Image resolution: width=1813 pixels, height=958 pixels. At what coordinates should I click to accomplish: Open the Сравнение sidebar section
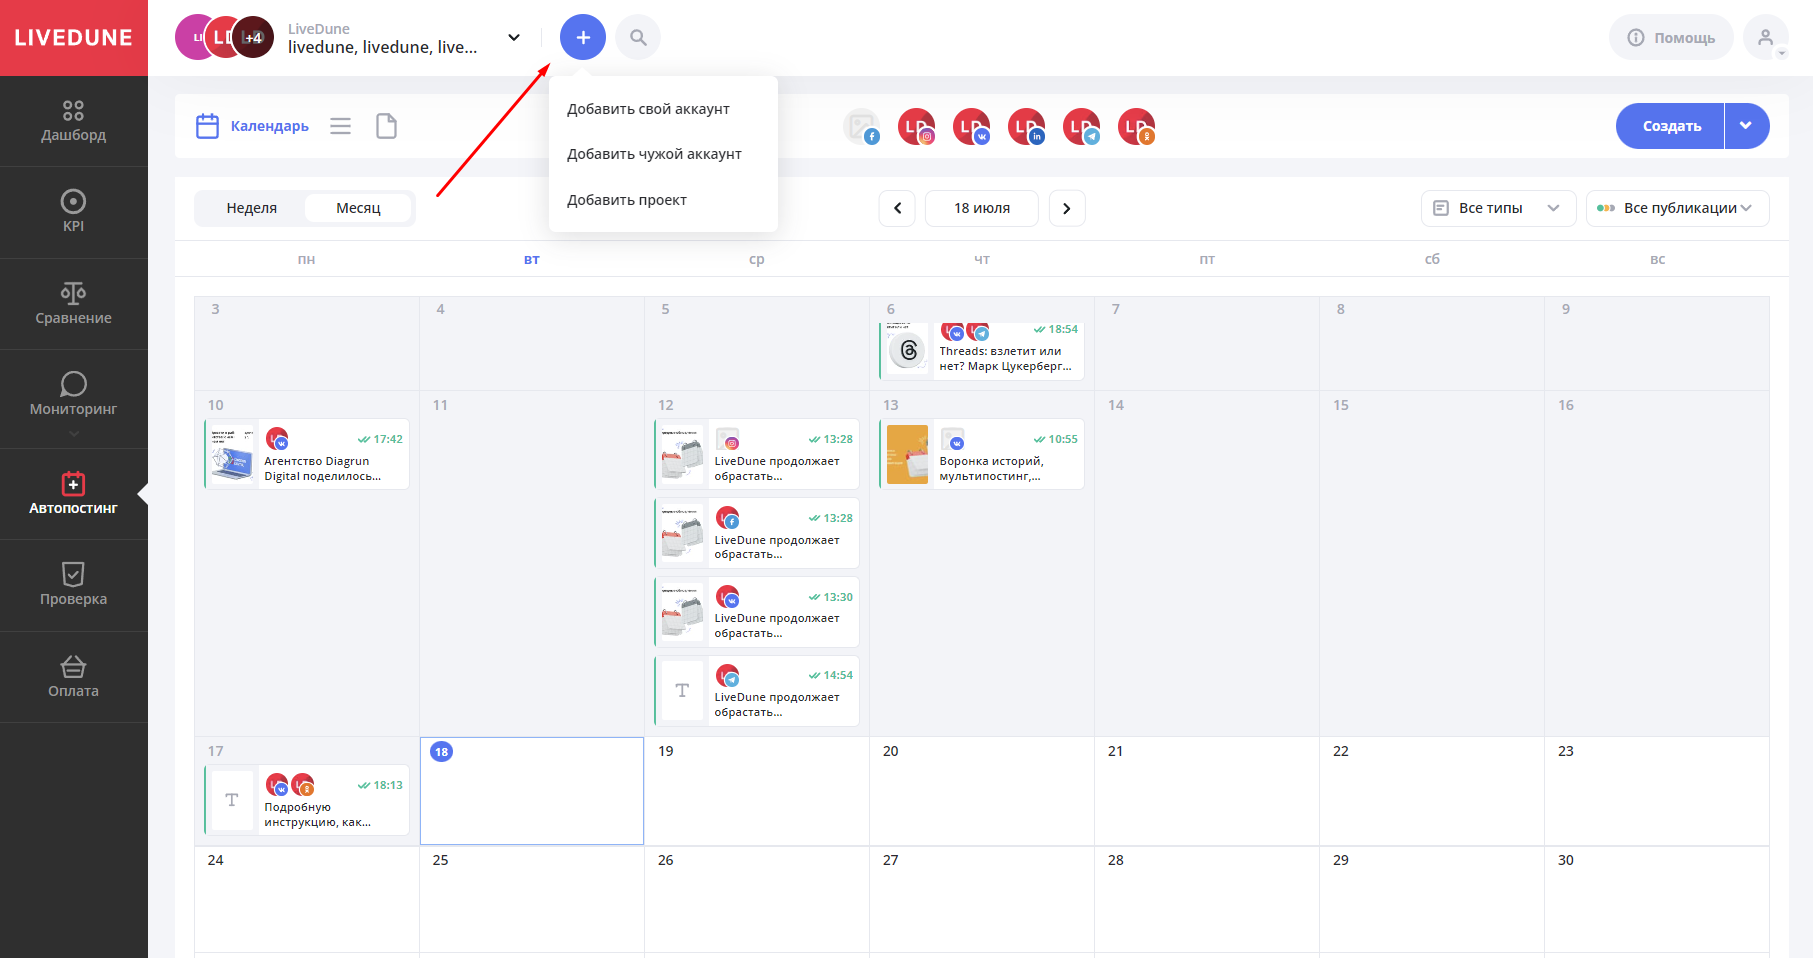click(x=73, y=304)
